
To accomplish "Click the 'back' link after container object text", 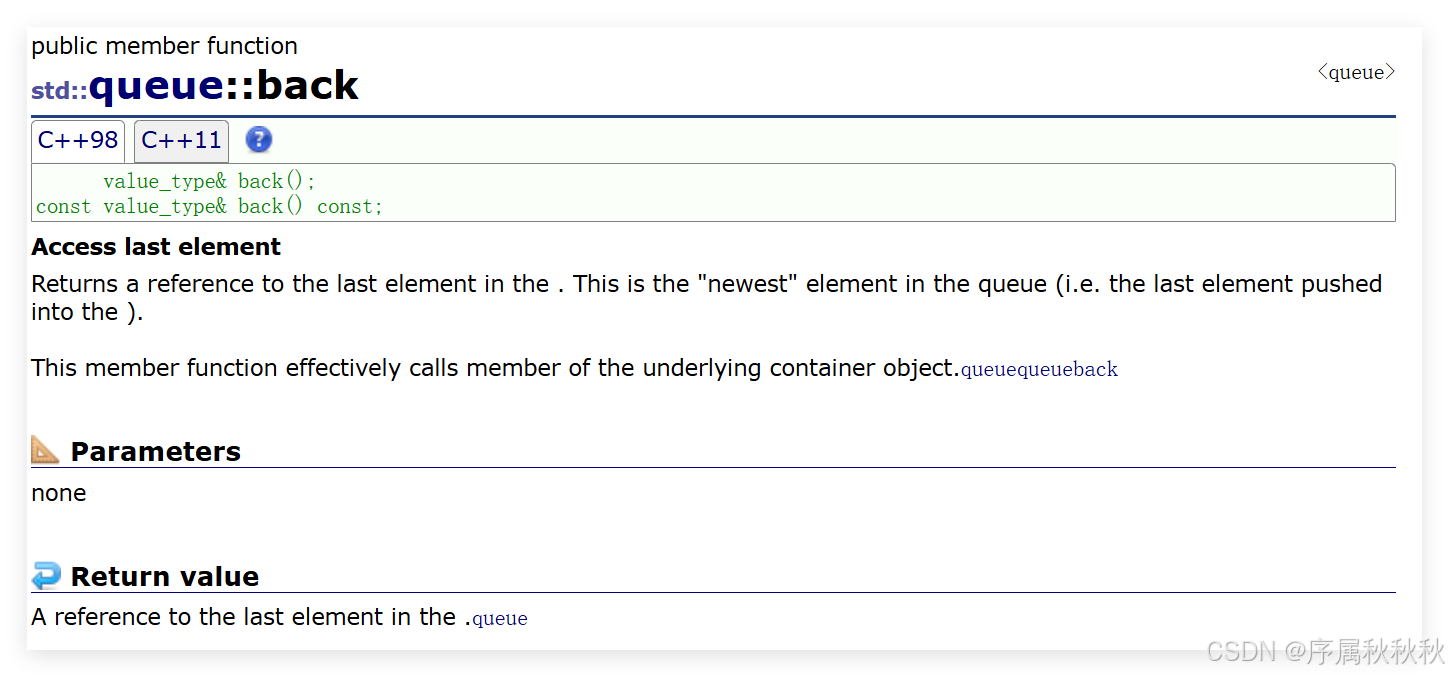I will 1096,370.
